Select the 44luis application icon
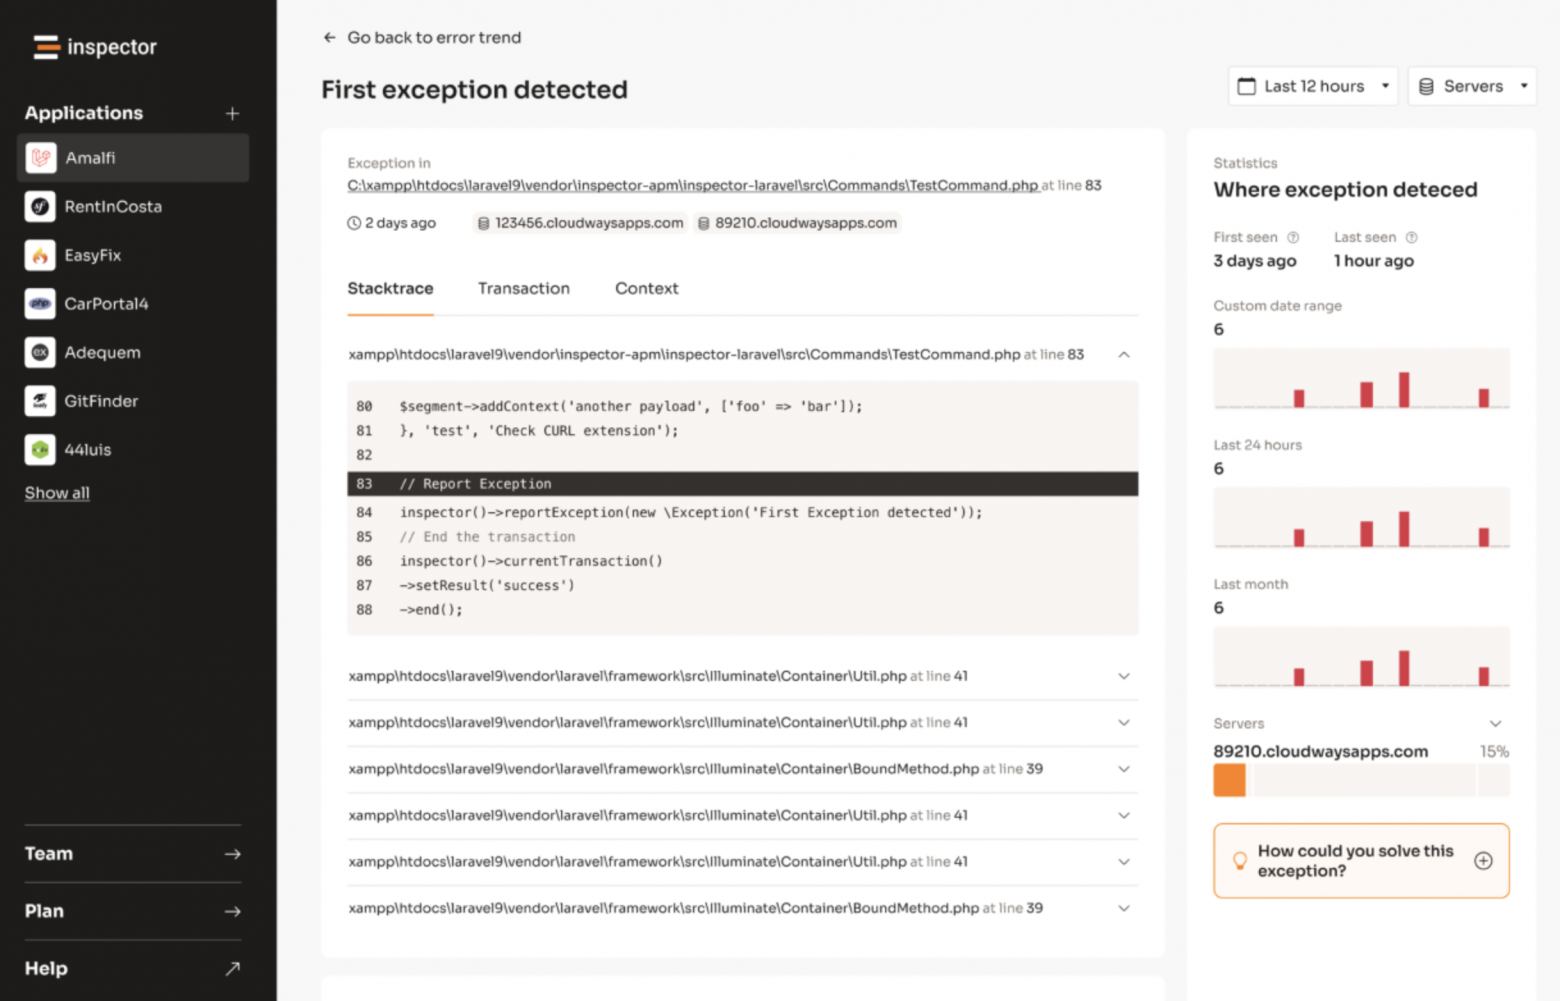Screen dimensions: 1560x1001 [39, 450]
